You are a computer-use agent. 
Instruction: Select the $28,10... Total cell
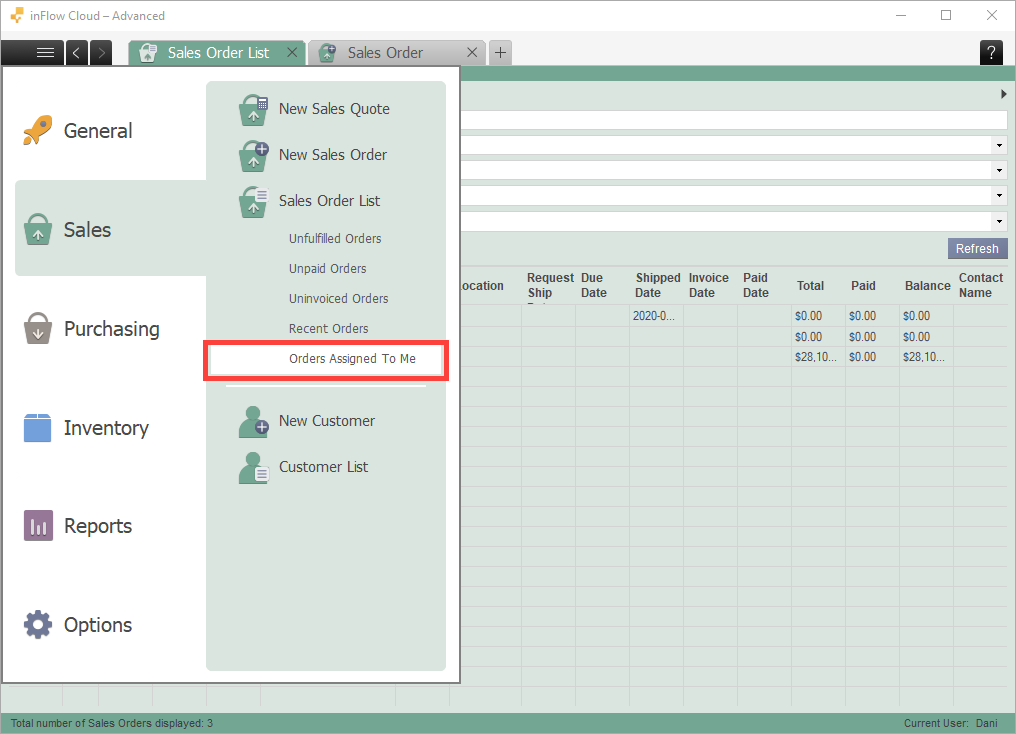pos(818,357)
